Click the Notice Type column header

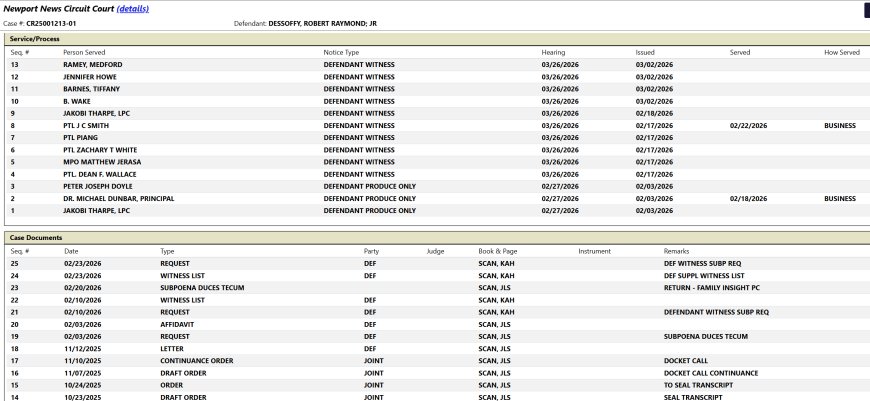click(x=341, y=52)
